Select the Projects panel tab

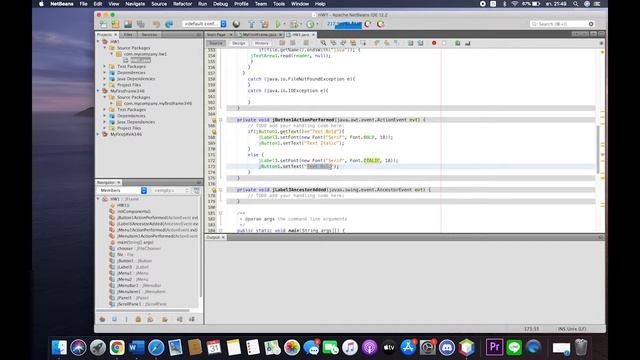tap(107, 35)
